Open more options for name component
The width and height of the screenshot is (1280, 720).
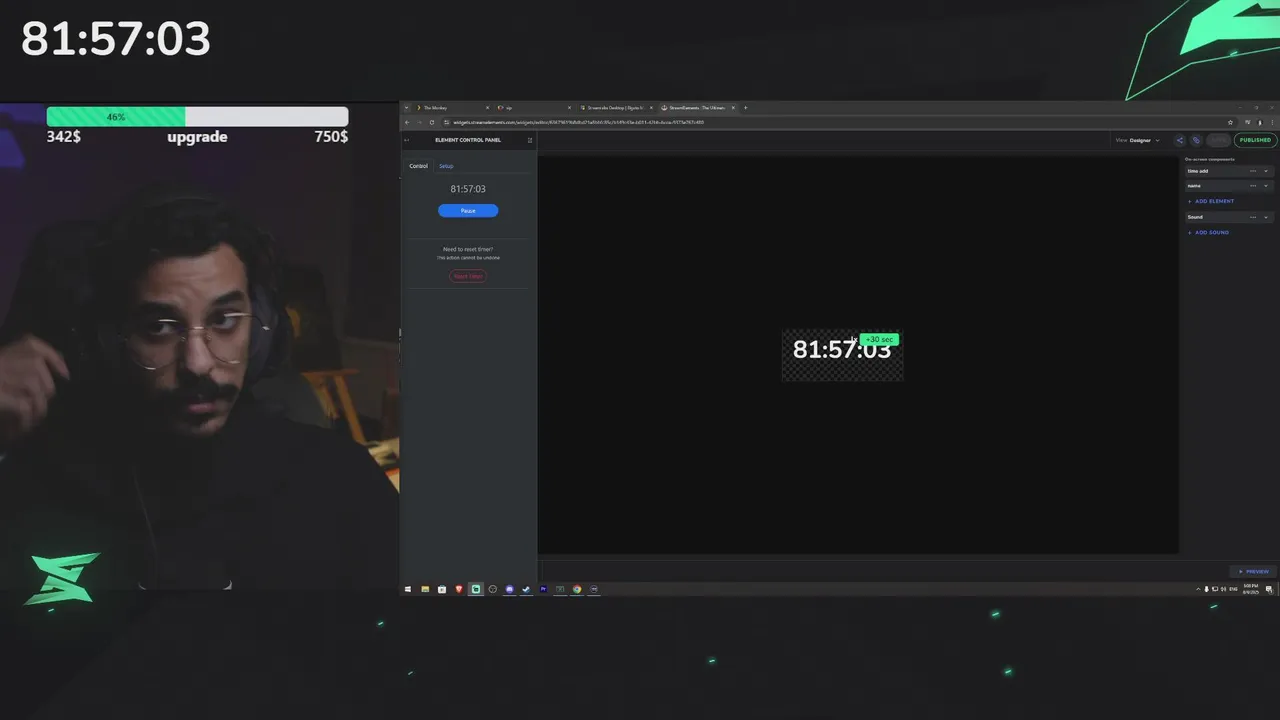[x=1252, y=186]
